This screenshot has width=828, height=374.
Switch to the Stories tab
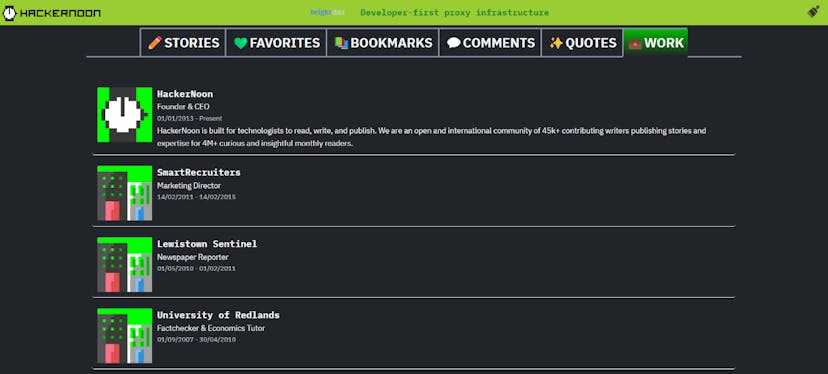[x=183, y=43]
